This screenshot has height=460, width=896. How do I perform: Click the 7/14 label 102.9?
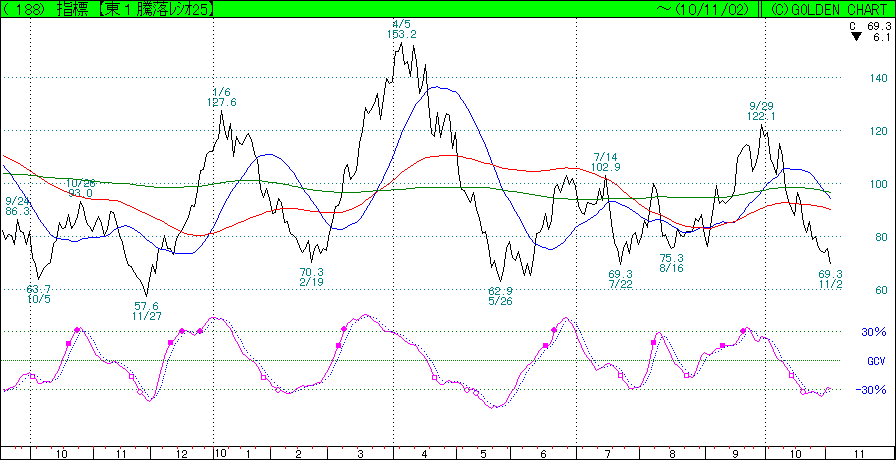click(606, 167)
